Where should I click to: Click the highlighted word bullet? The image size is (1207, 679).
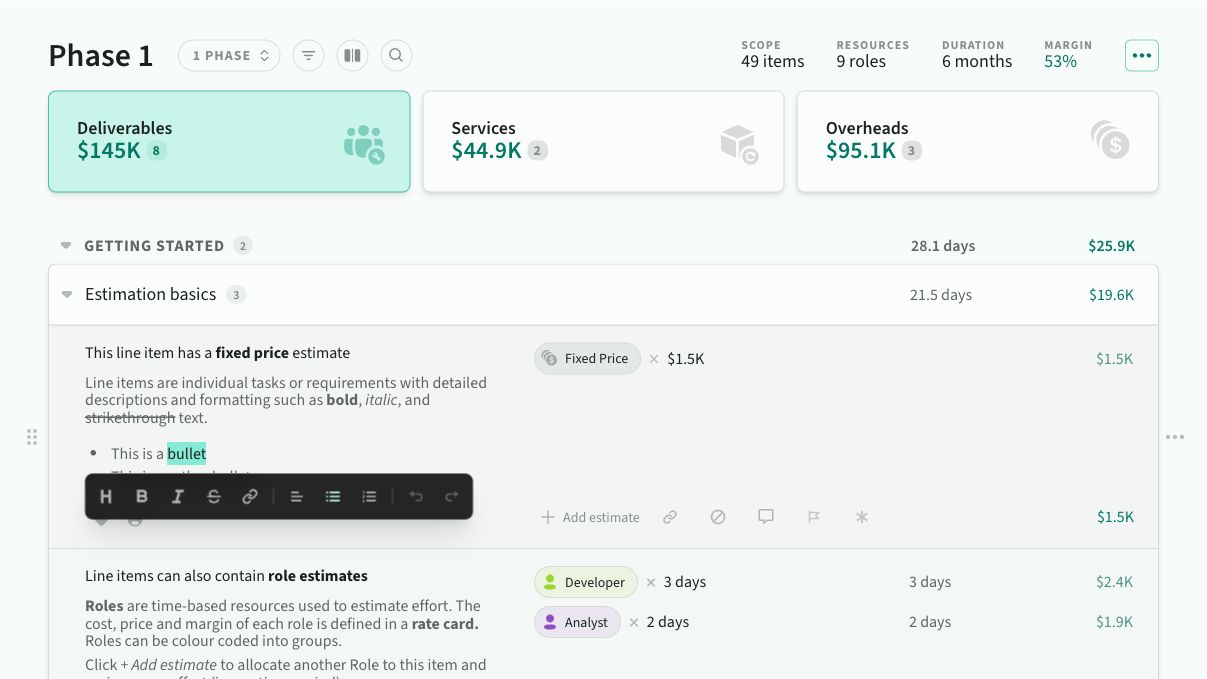[187, 454]
